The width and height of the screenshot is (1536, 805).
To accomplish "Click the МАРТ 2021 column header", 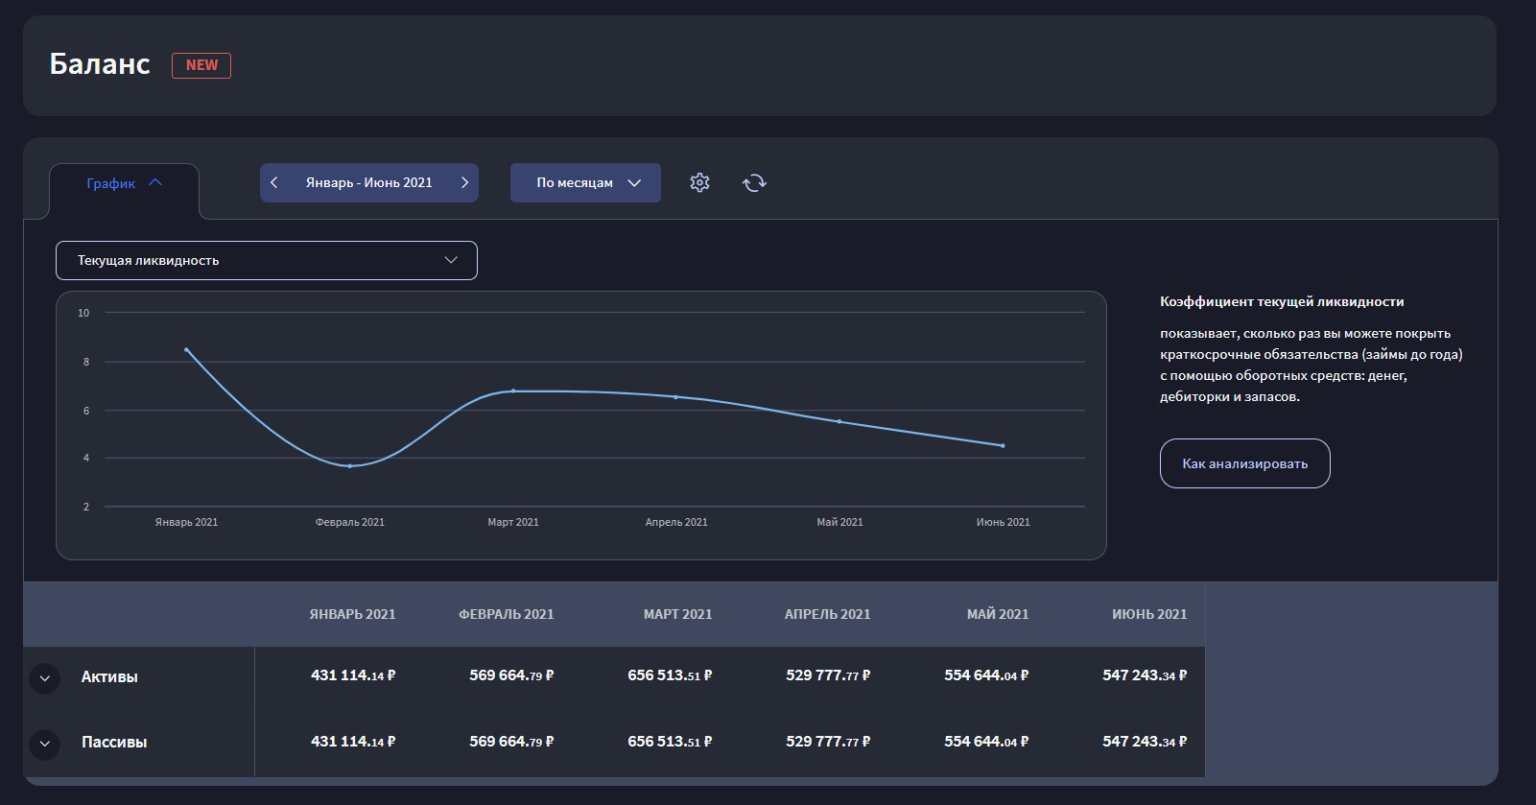I will pyautogui.click(x=678, y=614).
